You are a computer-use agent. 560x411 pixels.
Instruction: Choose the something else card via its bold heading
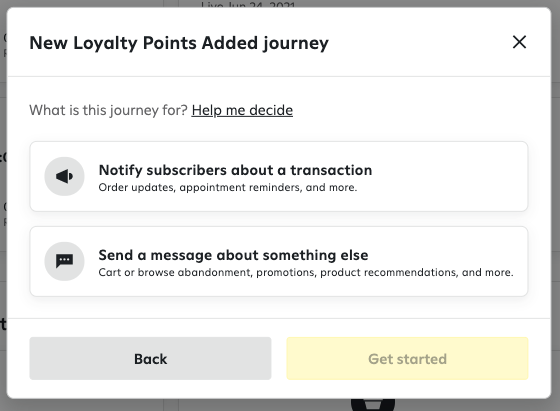coord(233,255)
